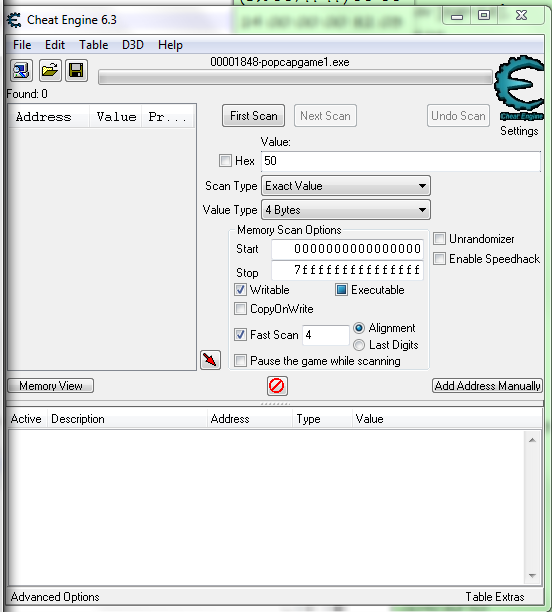The height and width of the screenshot is (612, 552).
Task: Select the Last Digits radio button
Action: [x=359, y=345]
